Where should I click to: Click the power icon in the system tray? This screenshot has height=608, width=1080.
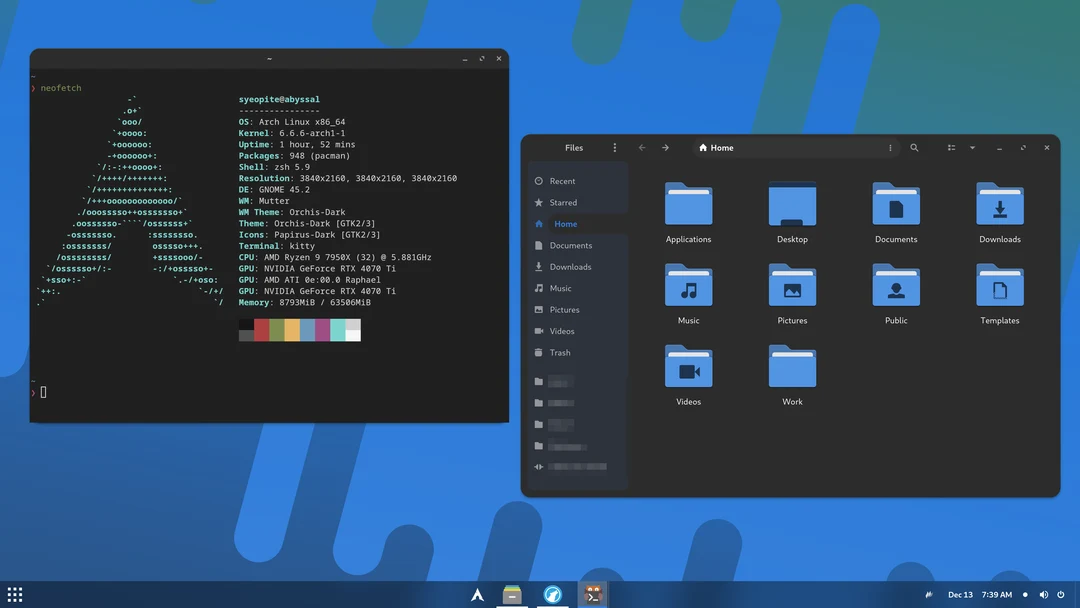pos(1062,594)
